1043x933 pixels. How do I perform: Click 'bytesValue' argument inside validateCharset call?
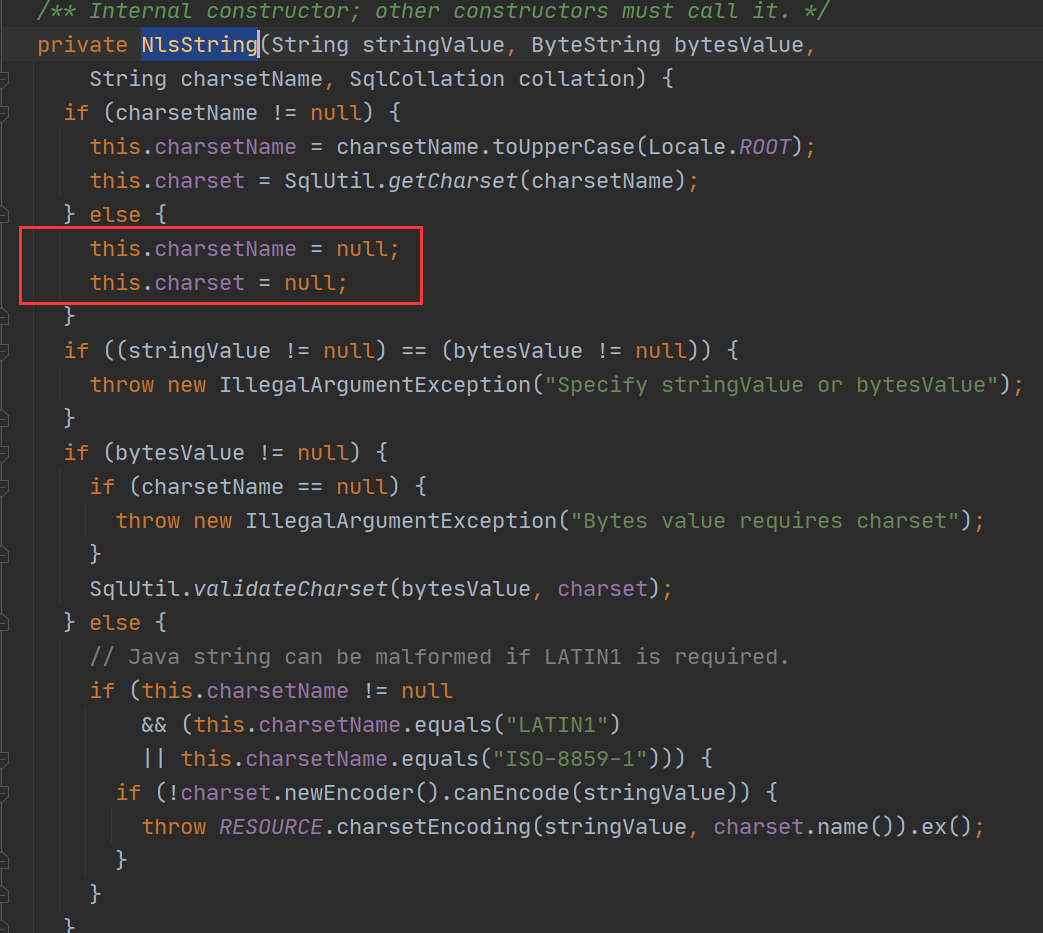pyautogui.click(x=466, y=589)
